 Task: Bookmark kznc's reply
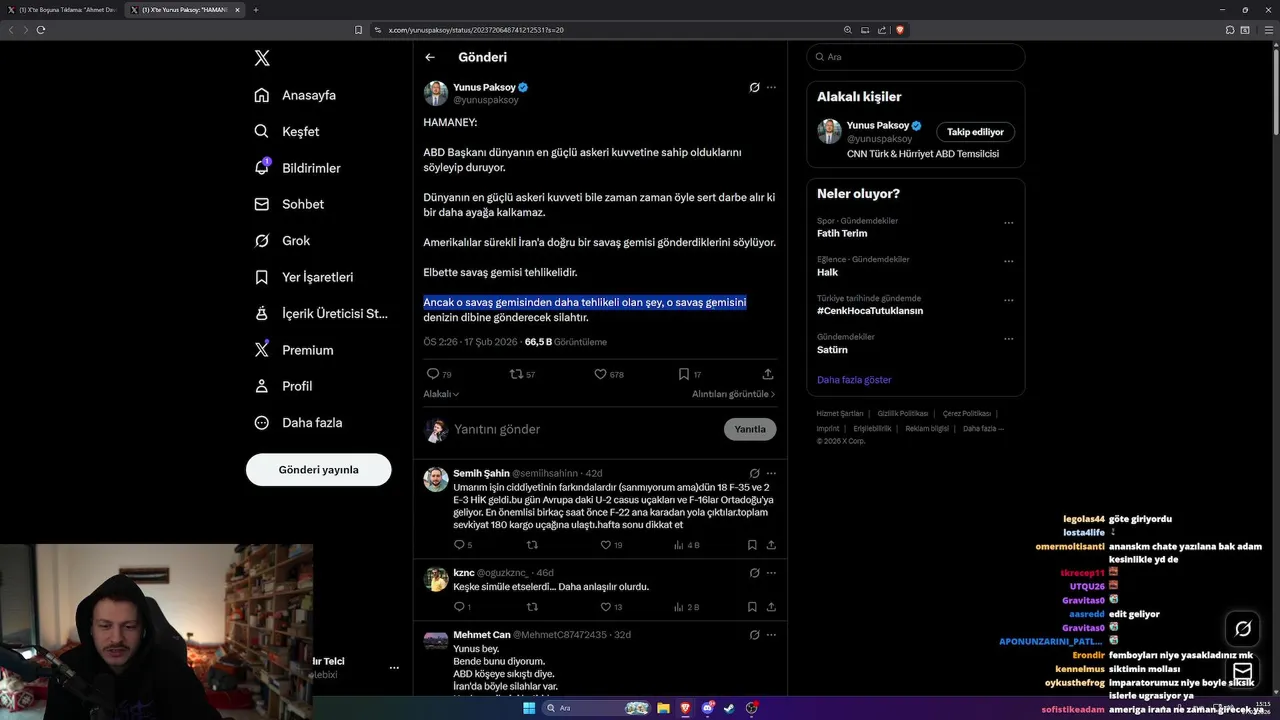click(752, 607)
